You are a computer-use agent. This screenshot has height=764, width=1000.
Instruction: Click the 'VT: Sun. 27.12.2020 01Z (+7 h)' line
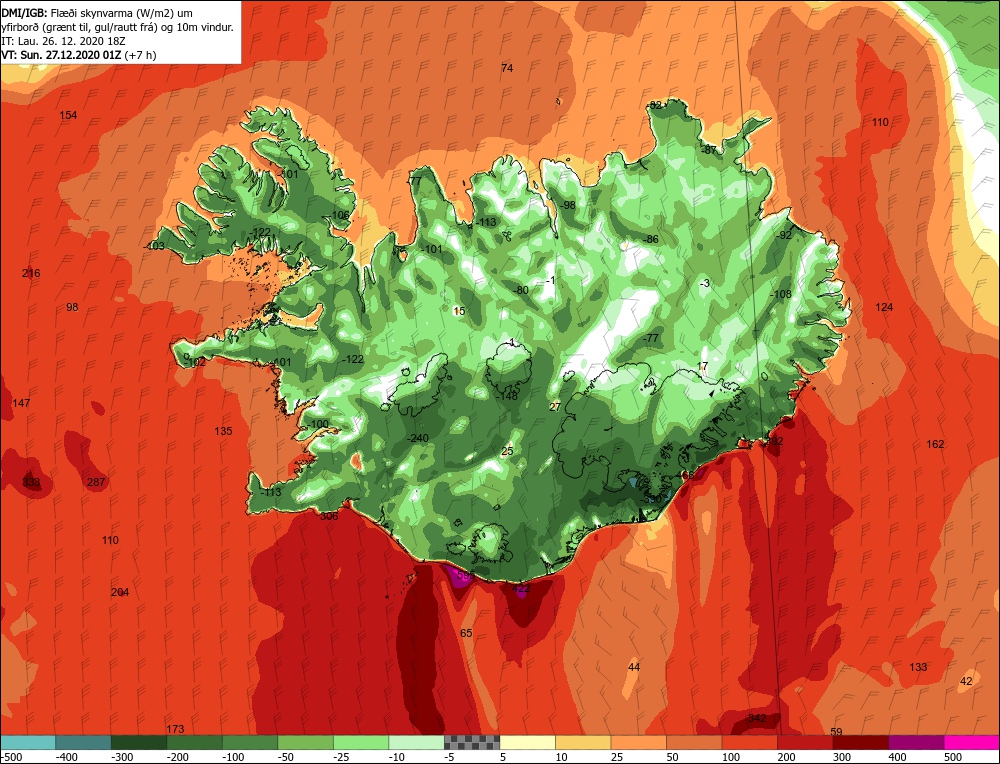coord(79,55)
